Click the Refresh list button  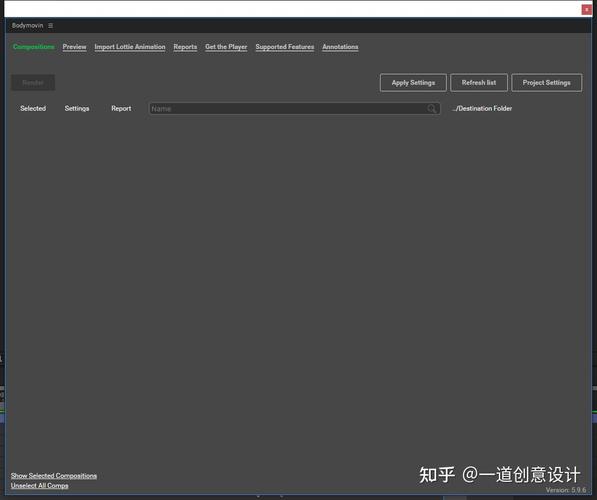479,83
